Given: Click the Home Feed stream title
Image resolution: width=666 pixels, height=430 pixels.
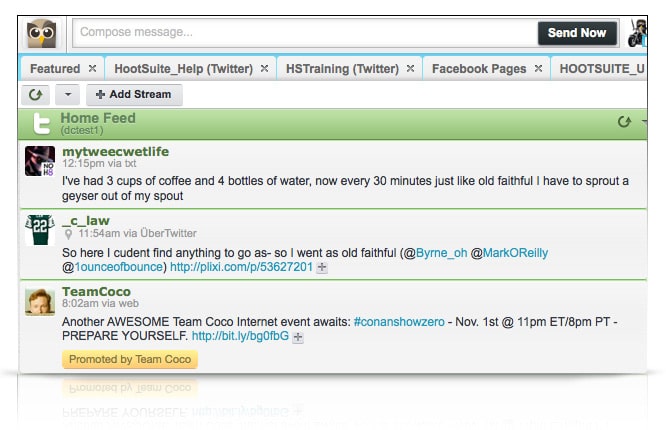Looking at the screenshot, I should [98, 118].
